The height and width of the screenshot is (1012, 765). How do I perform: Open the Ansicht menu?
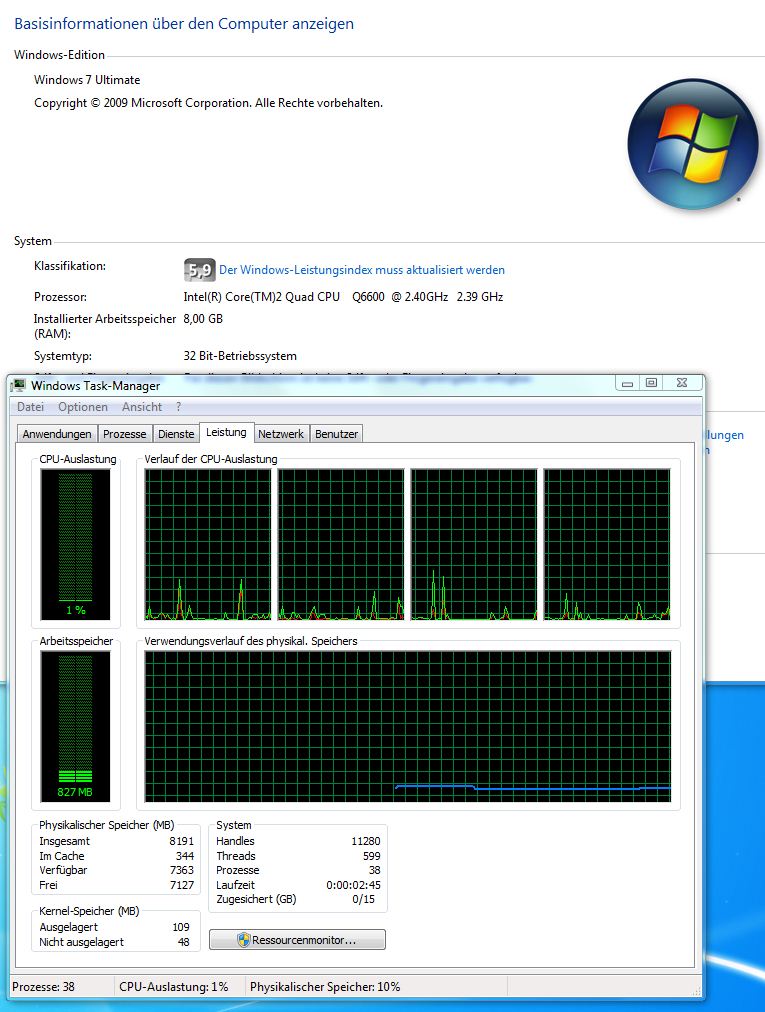pyautogui.click(x=142, y=407)
